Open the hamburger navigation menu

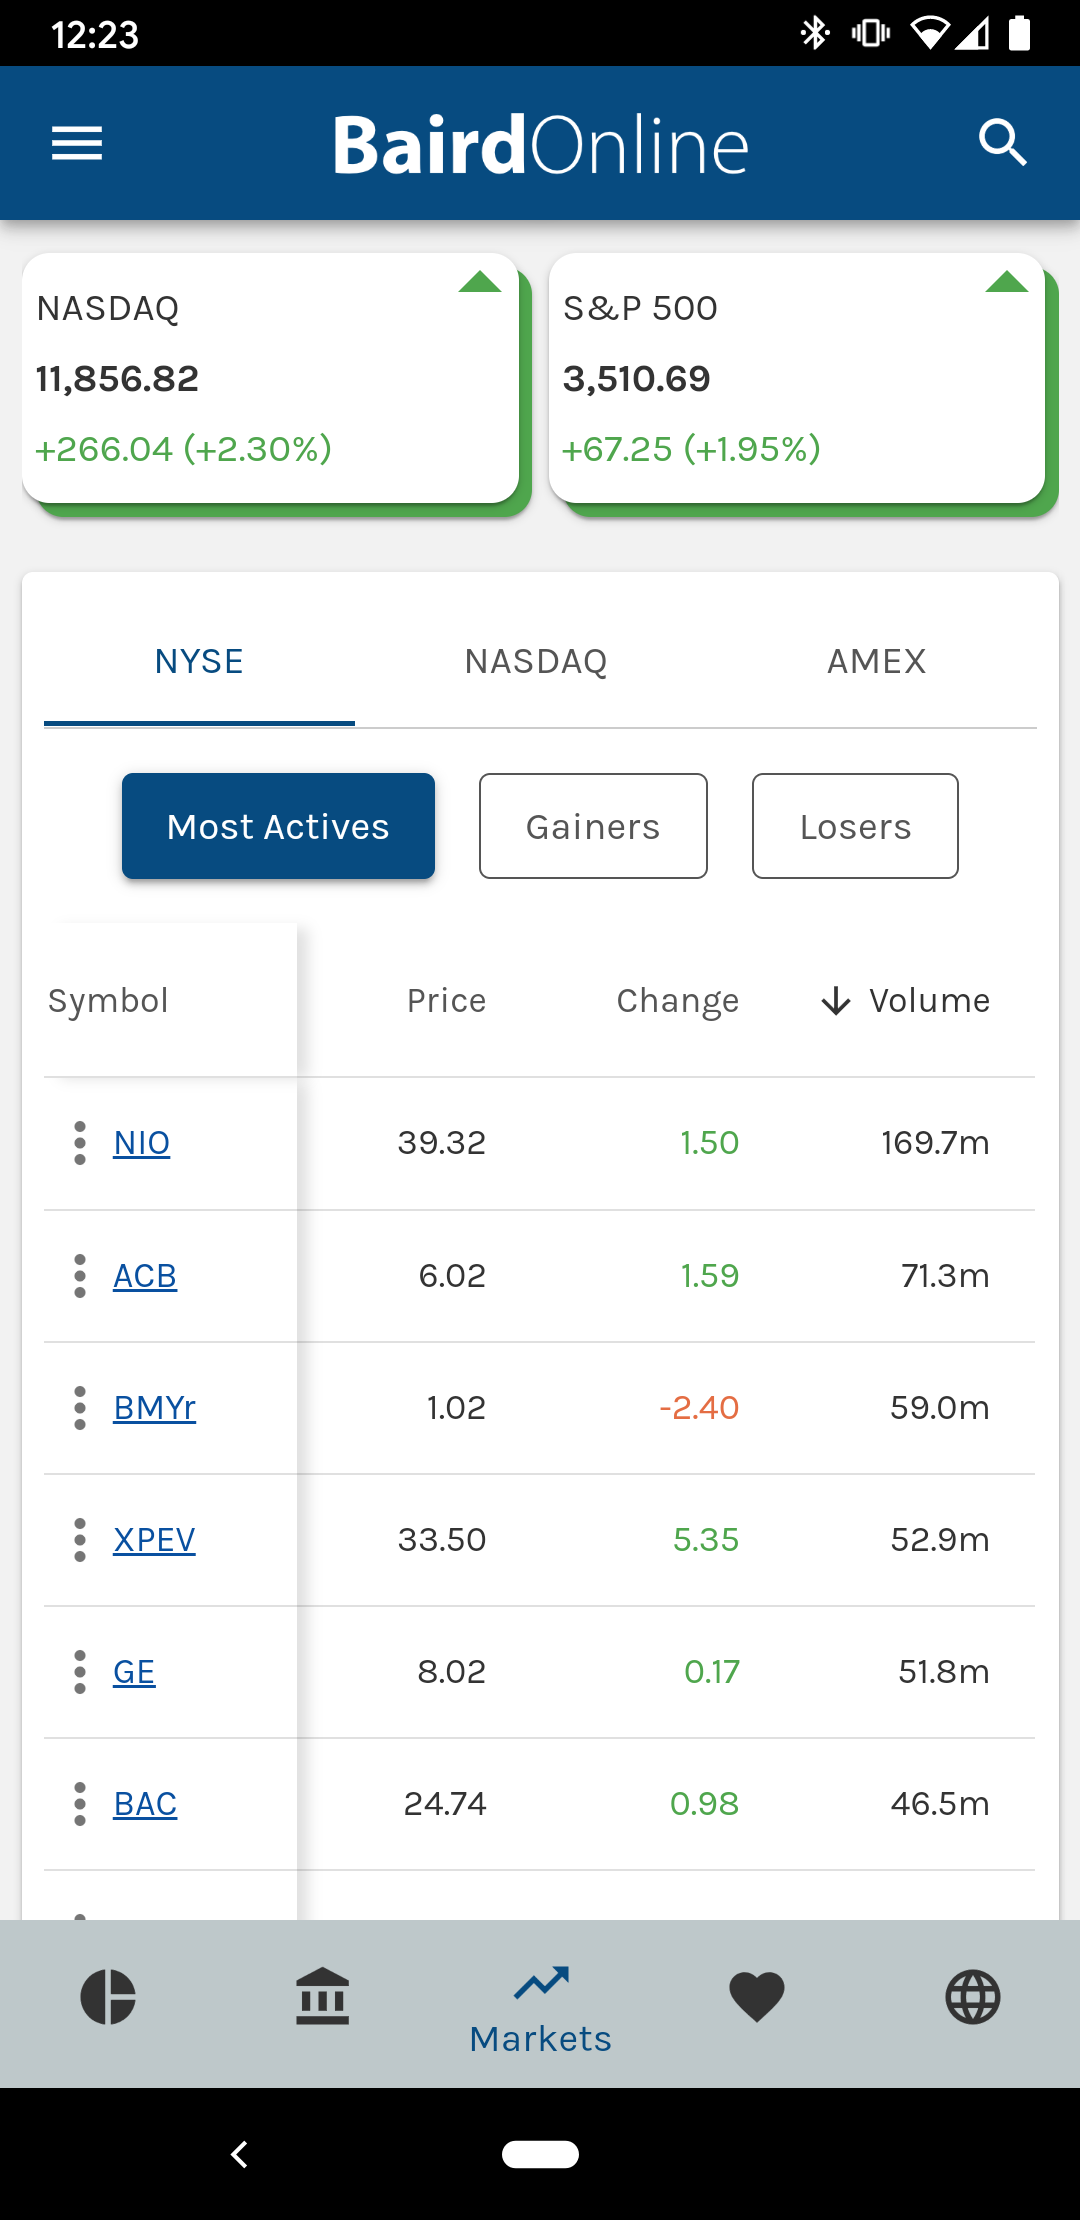point(77,143)
